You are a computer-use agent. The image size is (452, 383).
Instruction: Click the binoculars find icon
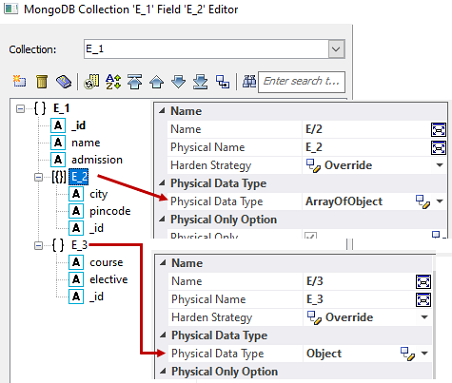[249, 81]
